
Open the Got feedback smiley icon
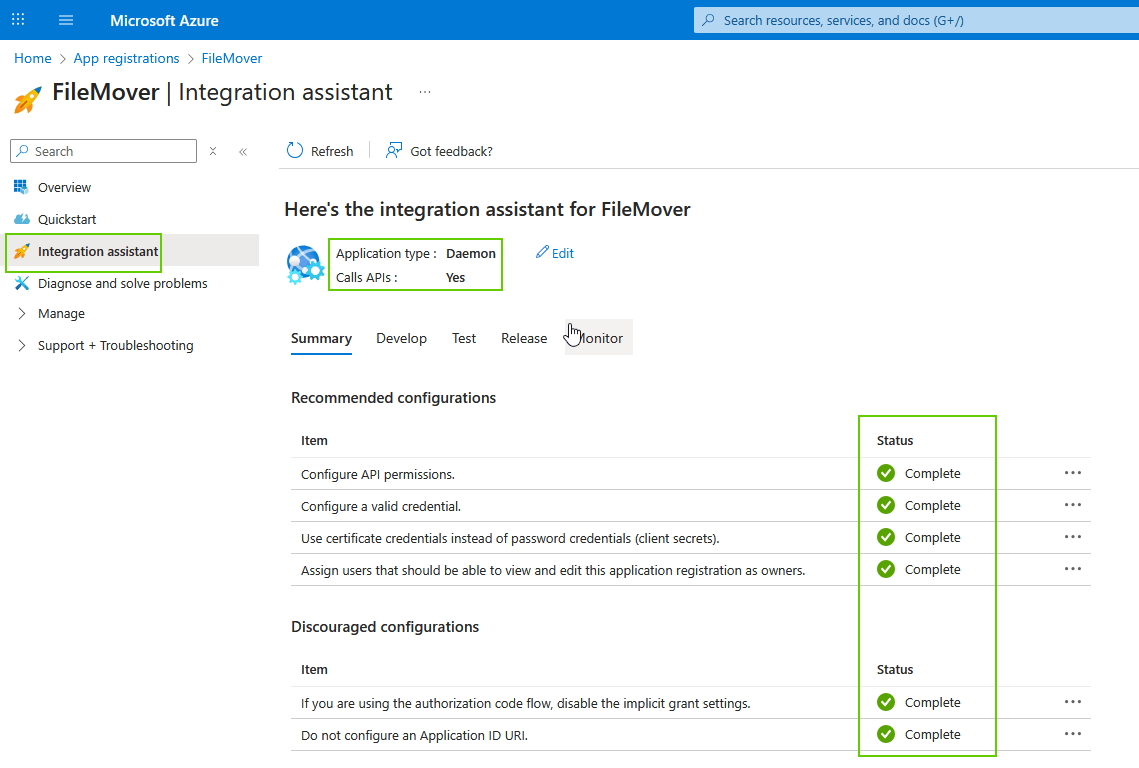(x=393, y=150)
